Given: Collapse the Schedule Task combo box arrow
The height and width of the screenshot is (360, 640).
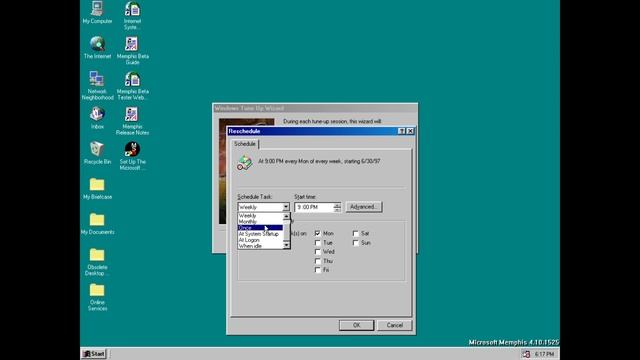Looking at the screenshot, I should 286,207.
